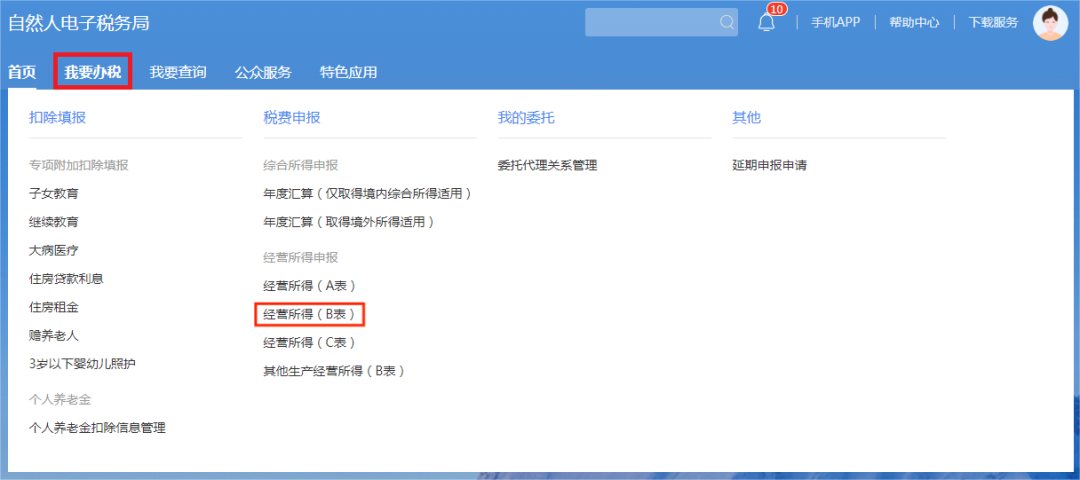The height and width of the screenshot is (480, 1080).
Task: Open 延期申报申请
Action: (x=769, y=165)
